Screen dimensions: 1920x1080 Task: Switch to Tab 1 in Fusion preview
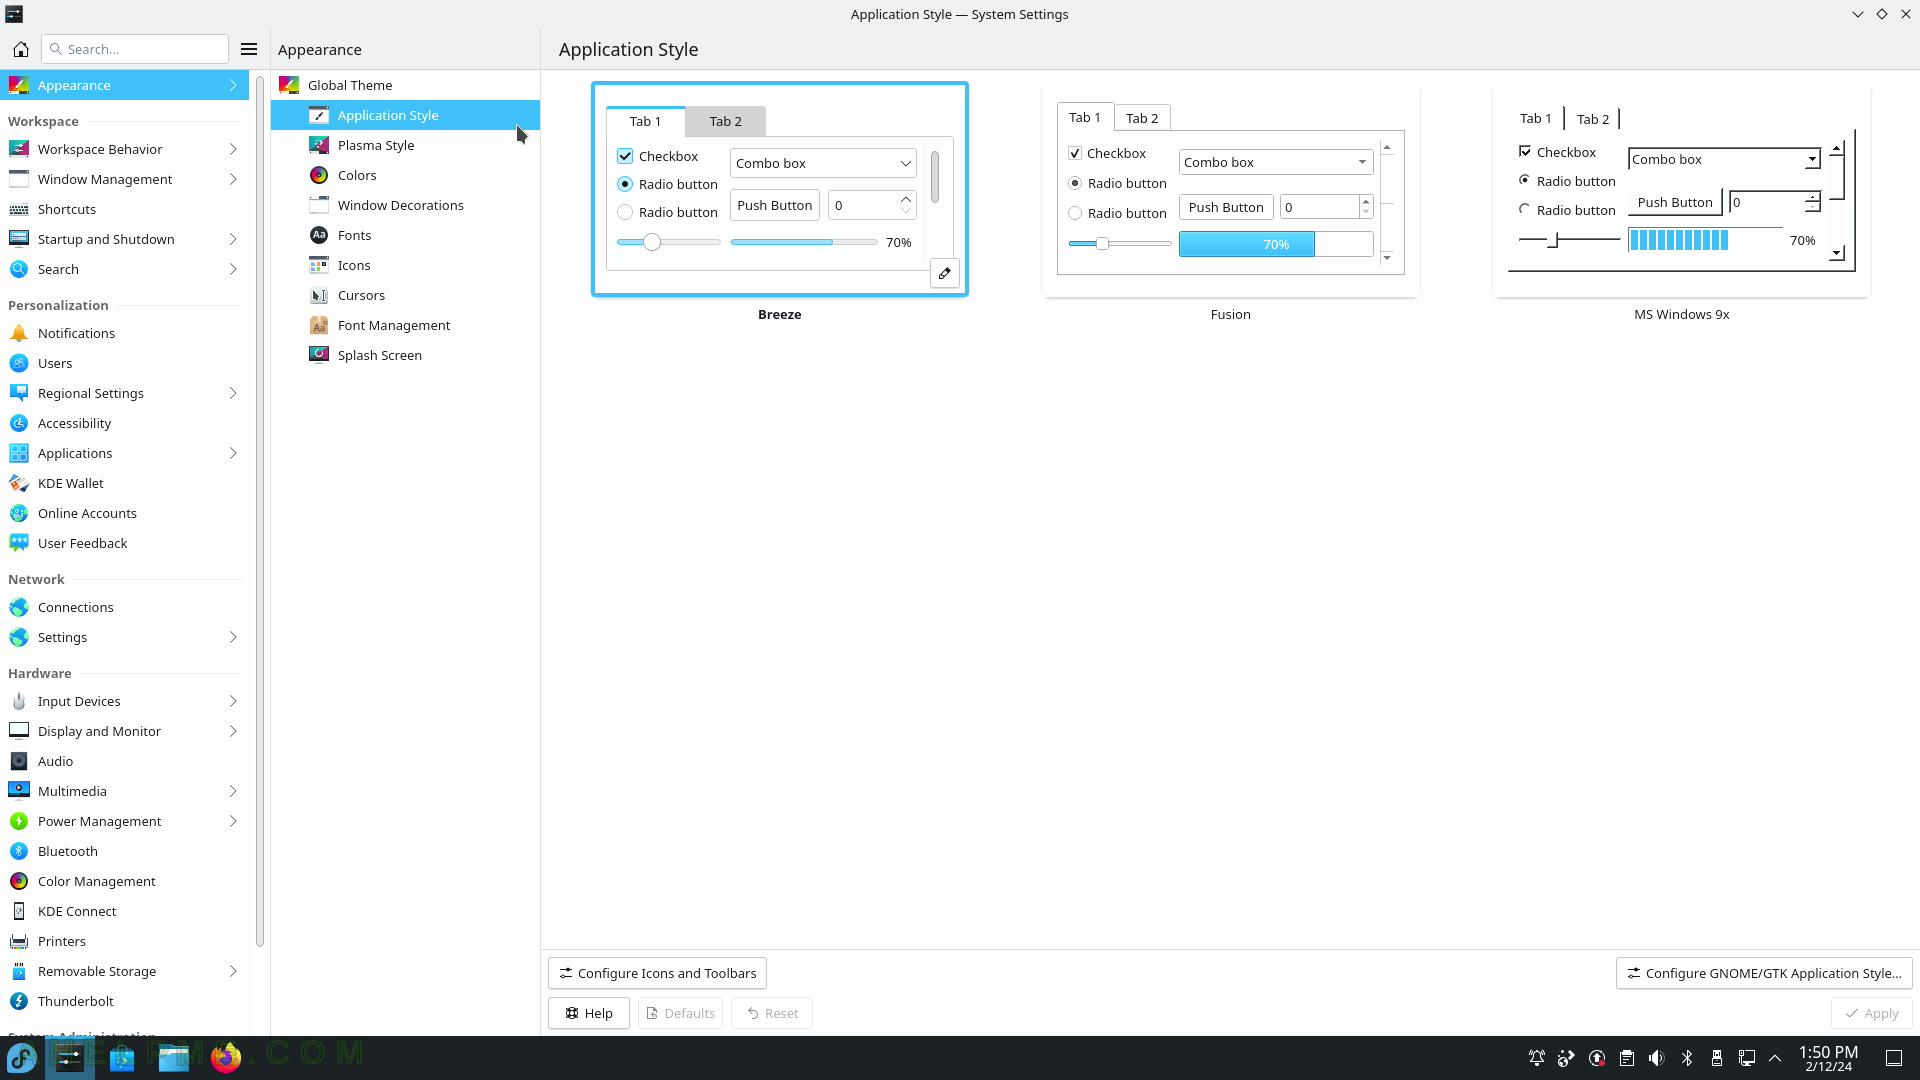(x=1084, y=117)
